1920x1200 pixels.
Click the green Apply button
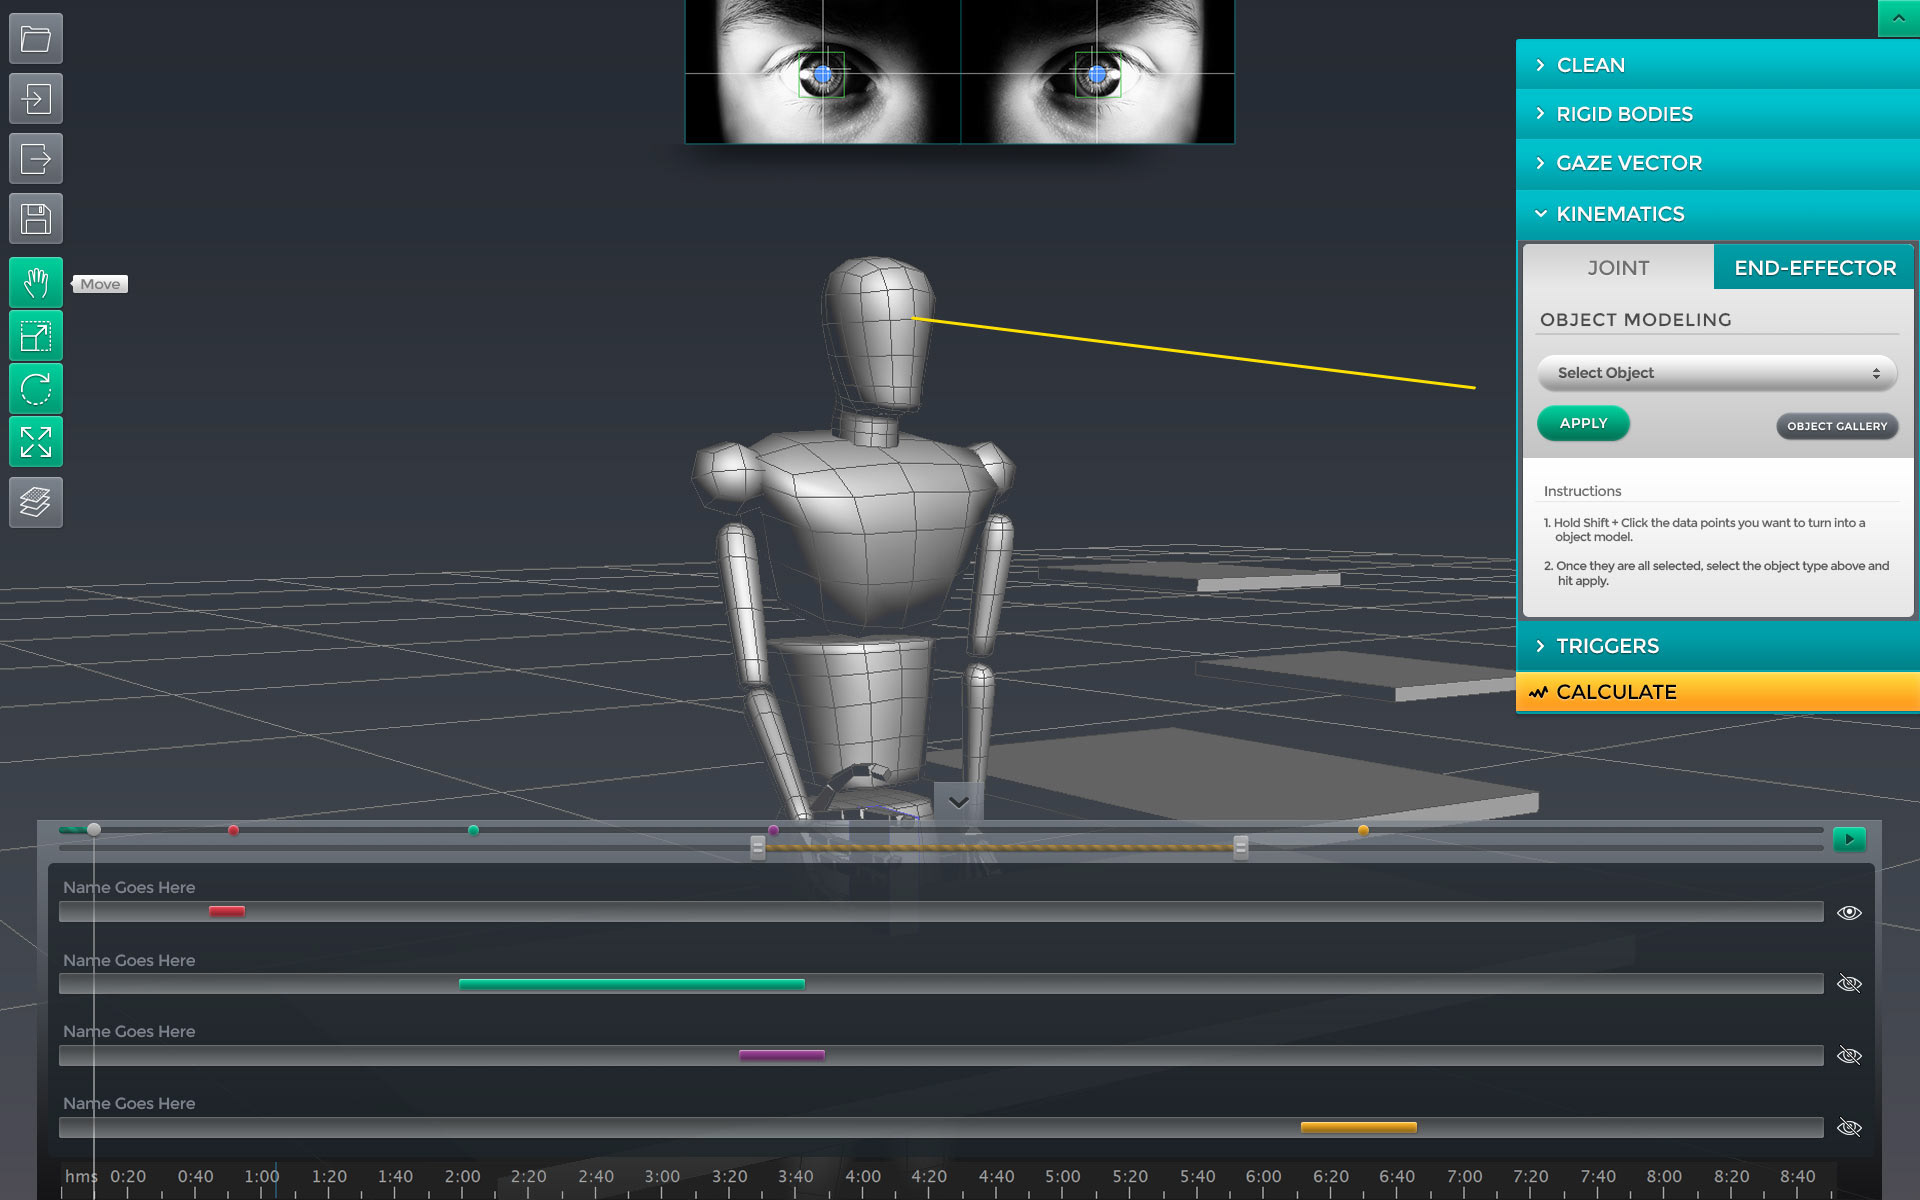[x=1583, y=423]
